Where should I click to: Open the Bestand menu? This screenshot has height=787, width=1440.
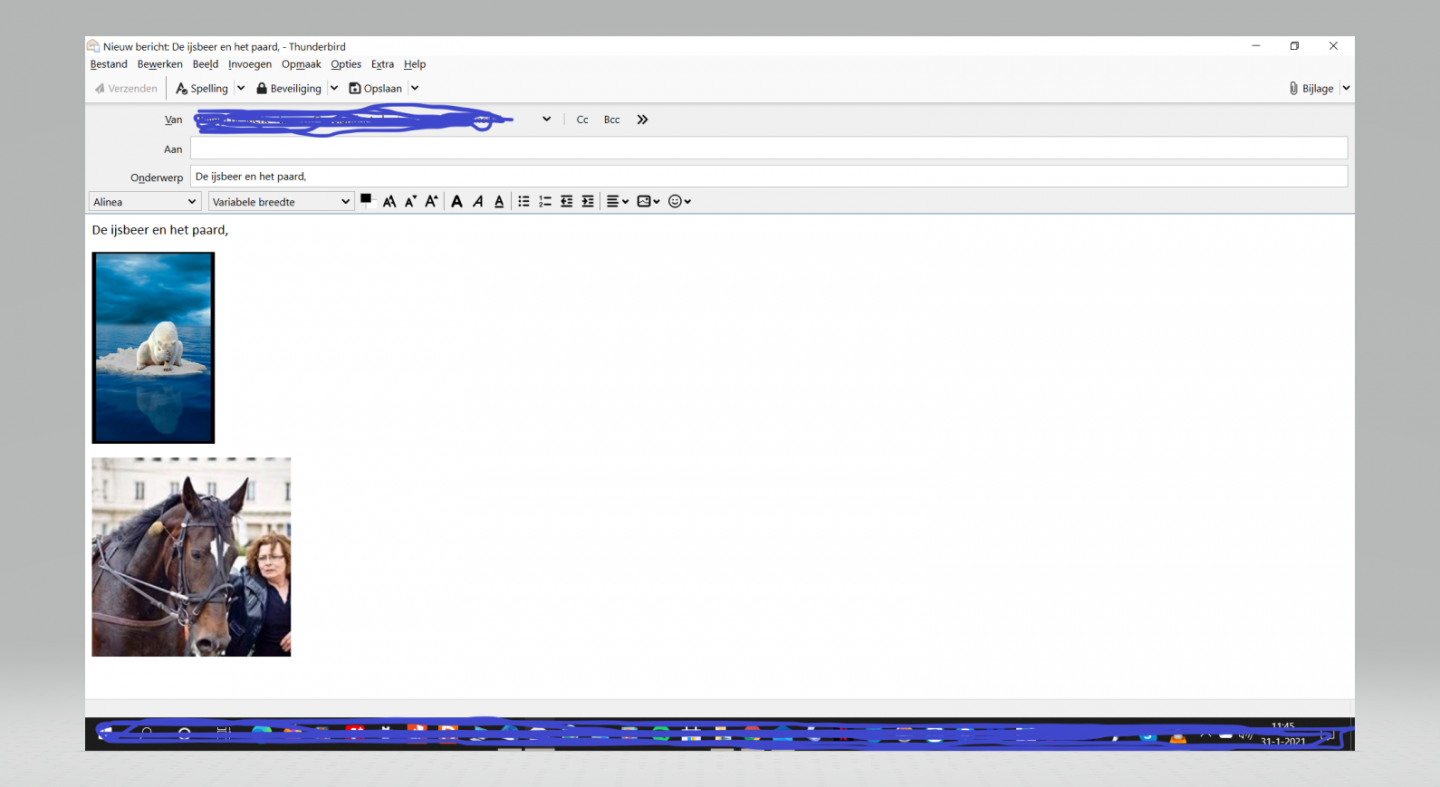click(109, 64)
